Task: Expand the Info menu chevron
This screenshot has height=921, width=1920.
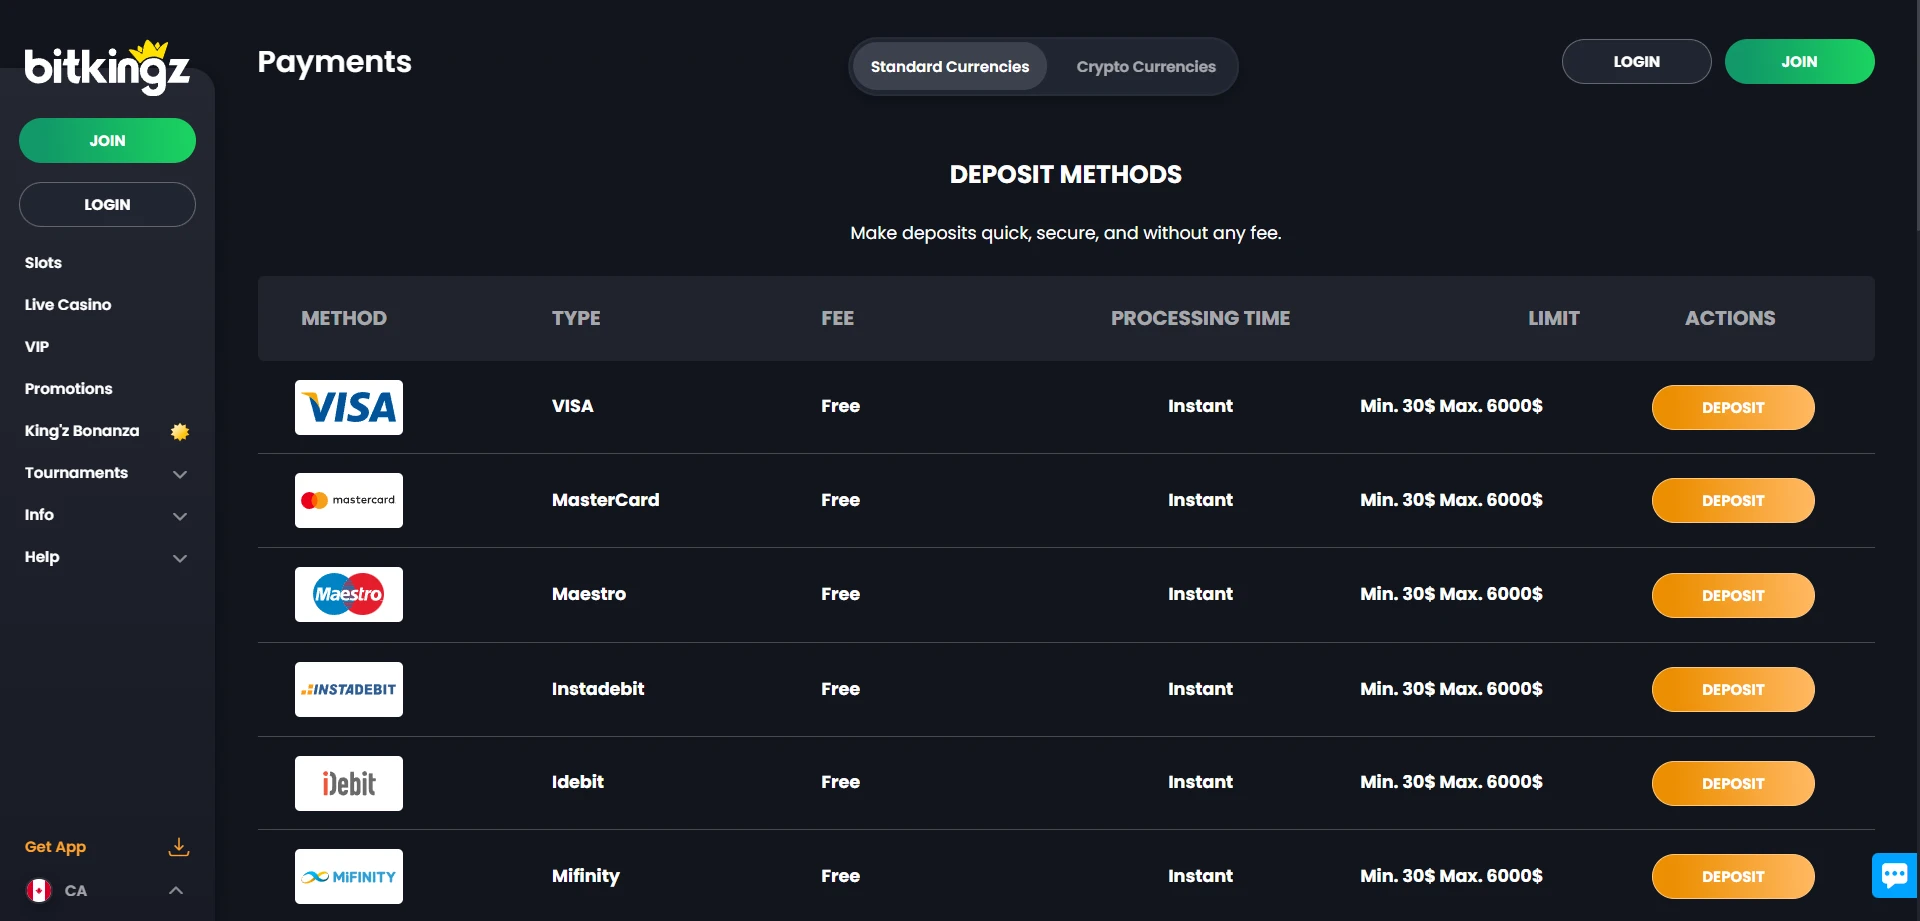Action: click(180, 516)
